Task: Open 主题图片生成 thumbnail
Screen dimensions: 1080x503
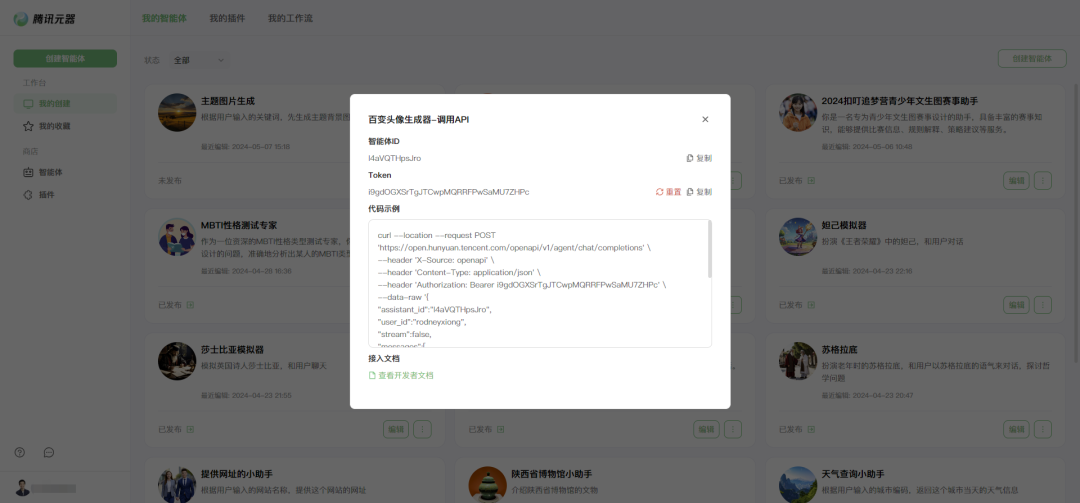Action: 177,112
